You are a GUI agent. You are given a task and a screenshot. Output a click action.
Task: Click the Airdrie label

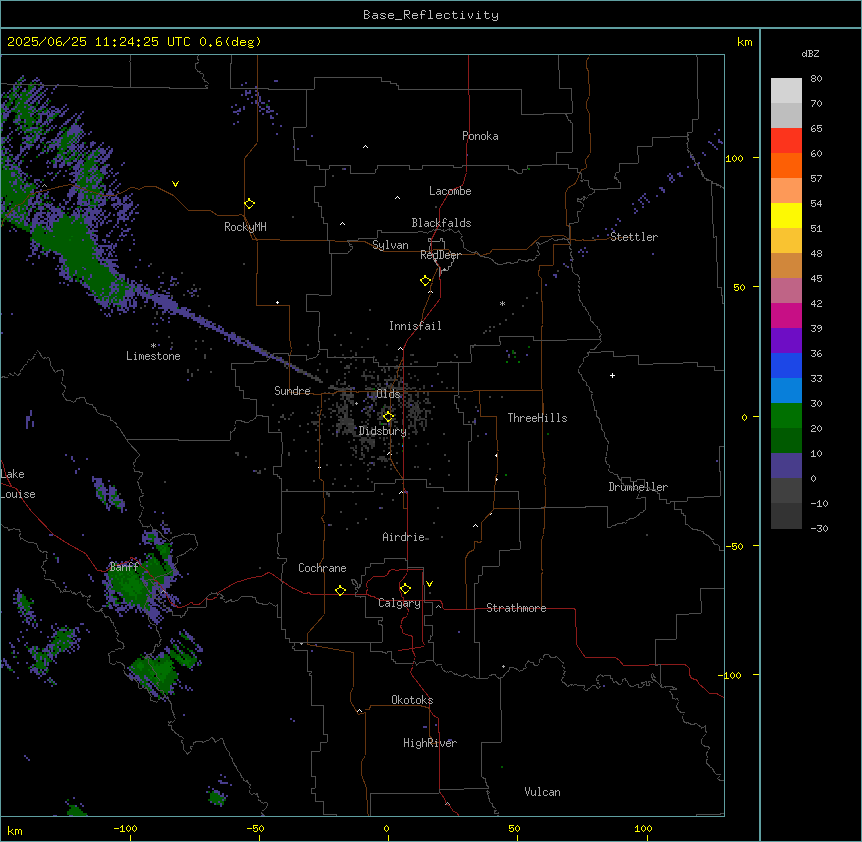(x=403, y=537)
